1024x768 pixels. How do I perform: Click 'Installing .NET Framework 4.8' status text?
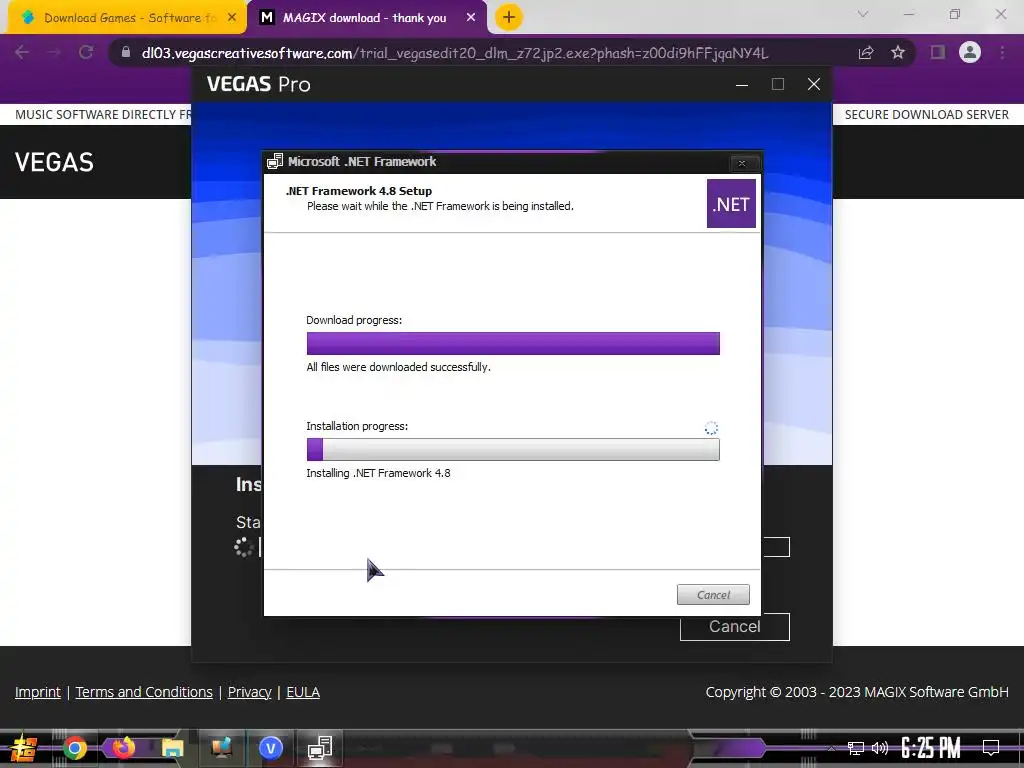point(378,473)
